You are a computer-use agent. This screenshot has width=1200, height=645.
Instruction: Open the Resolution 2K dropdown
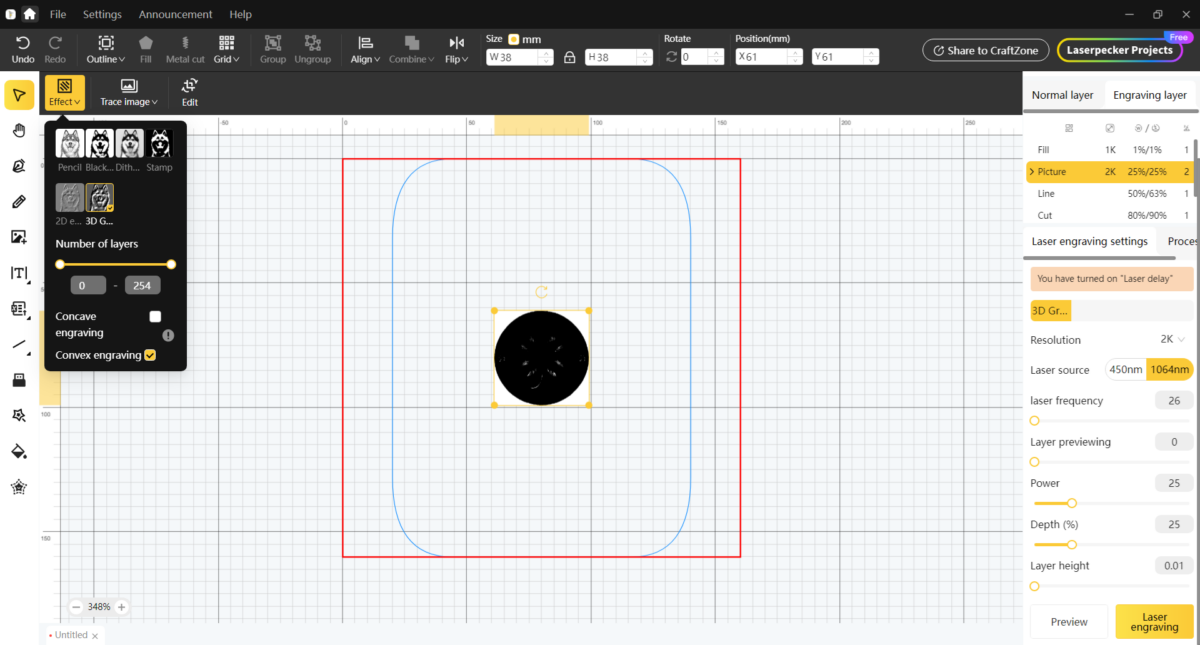1172,339
